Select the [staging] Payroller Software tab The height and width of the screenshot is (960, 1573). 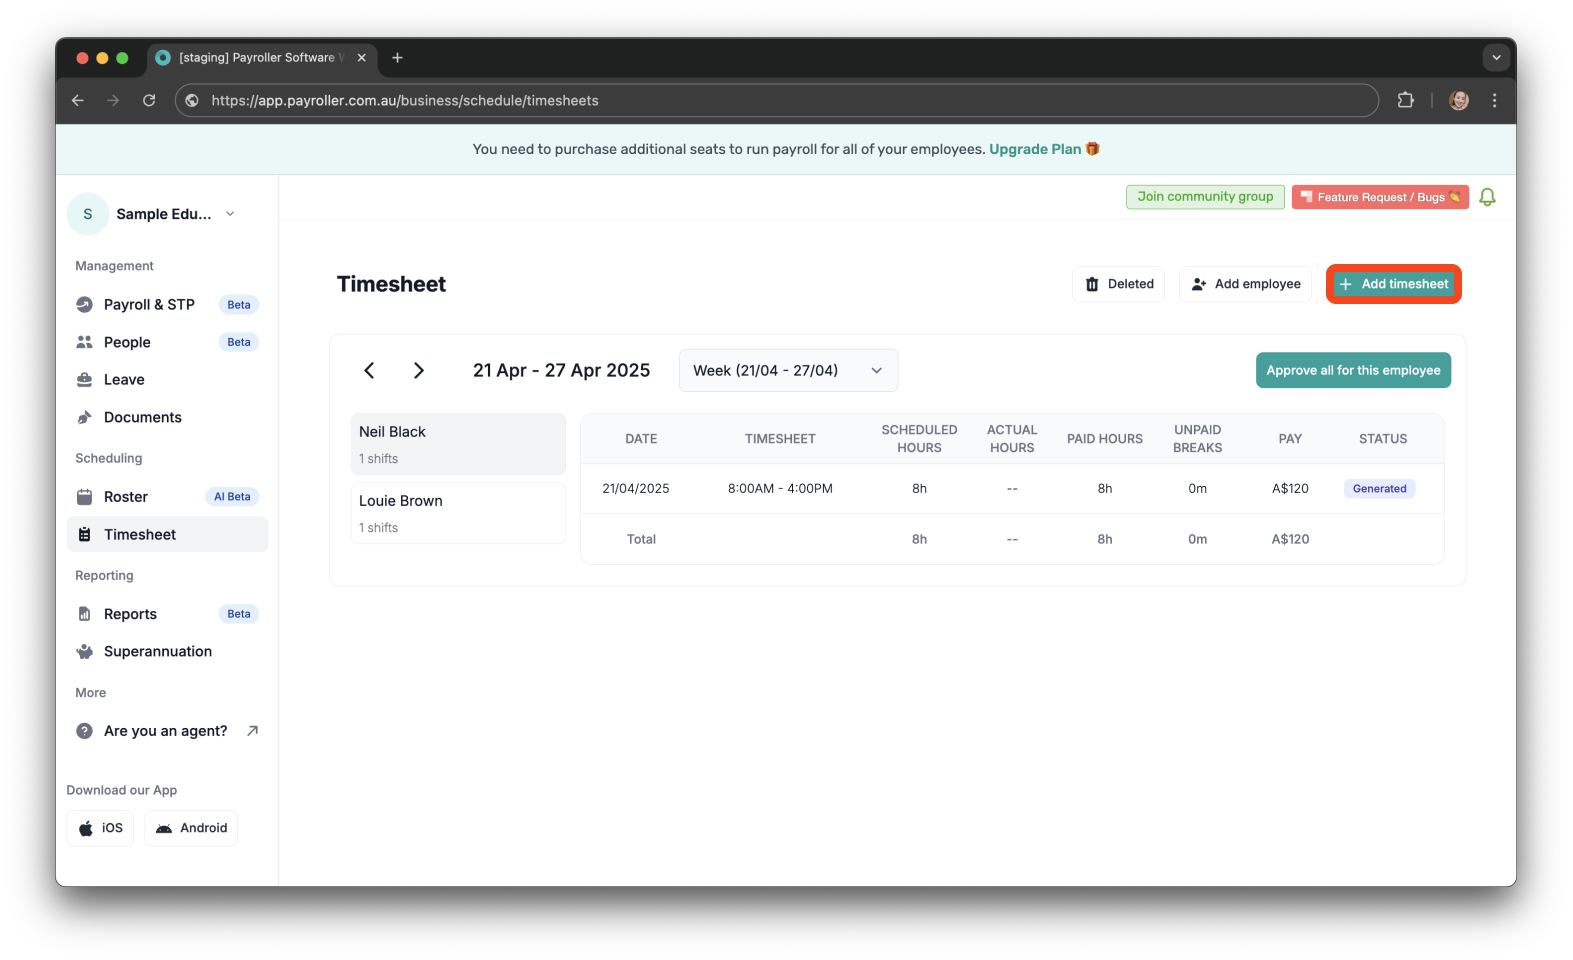263,58
